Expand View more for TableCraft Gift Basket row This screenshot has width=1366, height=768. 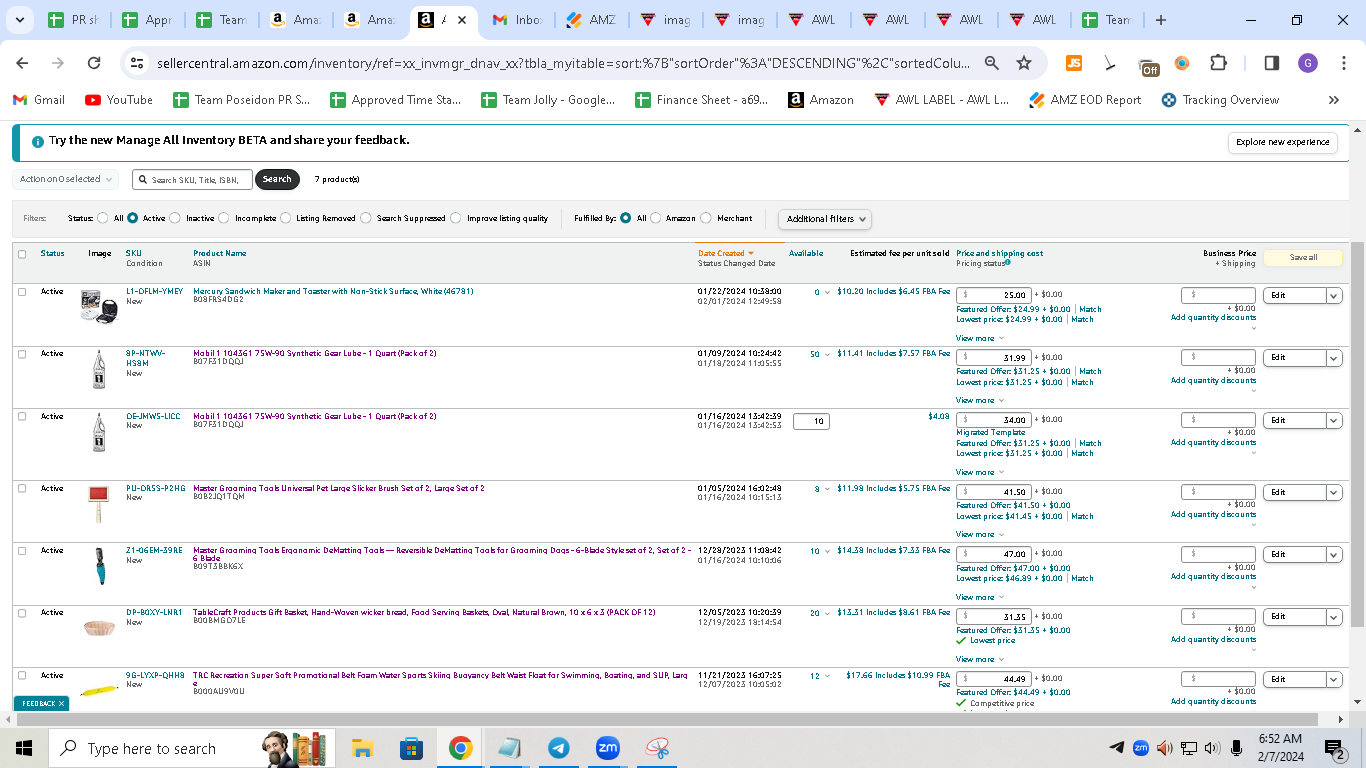pyautogui.click(x=980, y=659)
